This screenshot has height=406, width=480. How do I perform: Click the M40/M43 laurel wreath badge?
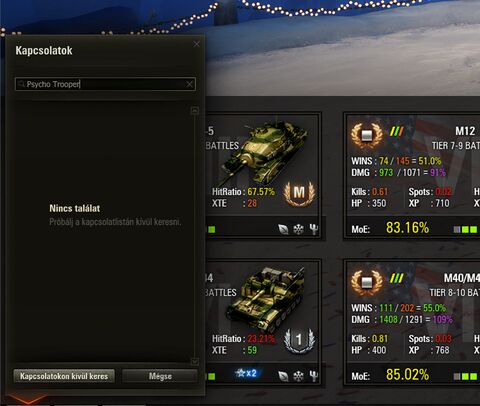[x=367, y=282]
